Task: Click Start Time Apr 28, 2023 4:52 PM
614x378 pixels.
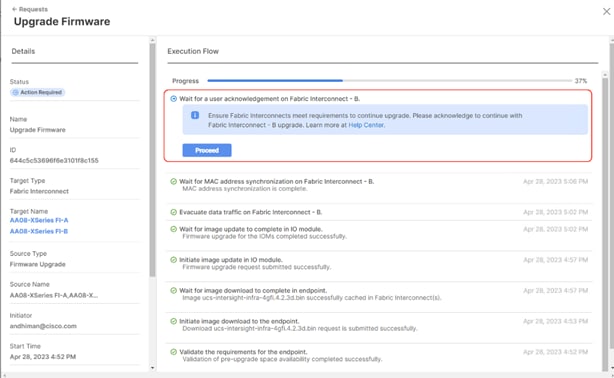Action: tap(43, 357)
